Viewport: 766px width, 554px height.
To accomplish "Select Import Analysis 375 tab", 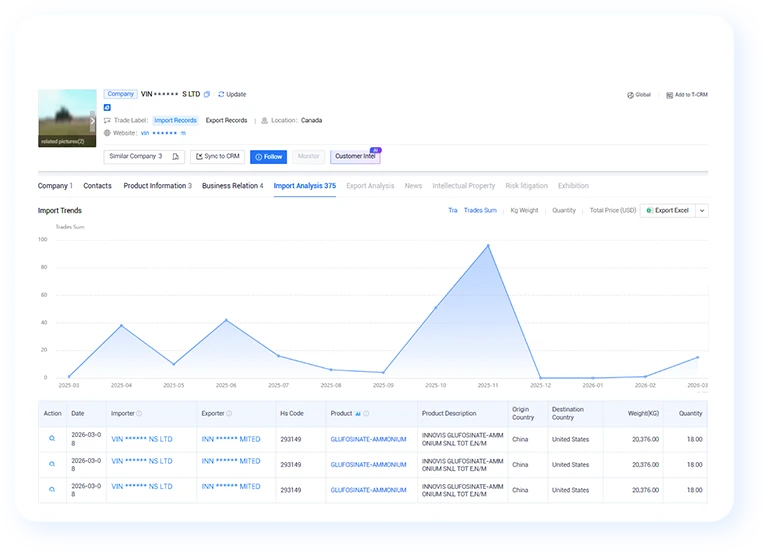I will pyautogui.click(x=305, y=186).
